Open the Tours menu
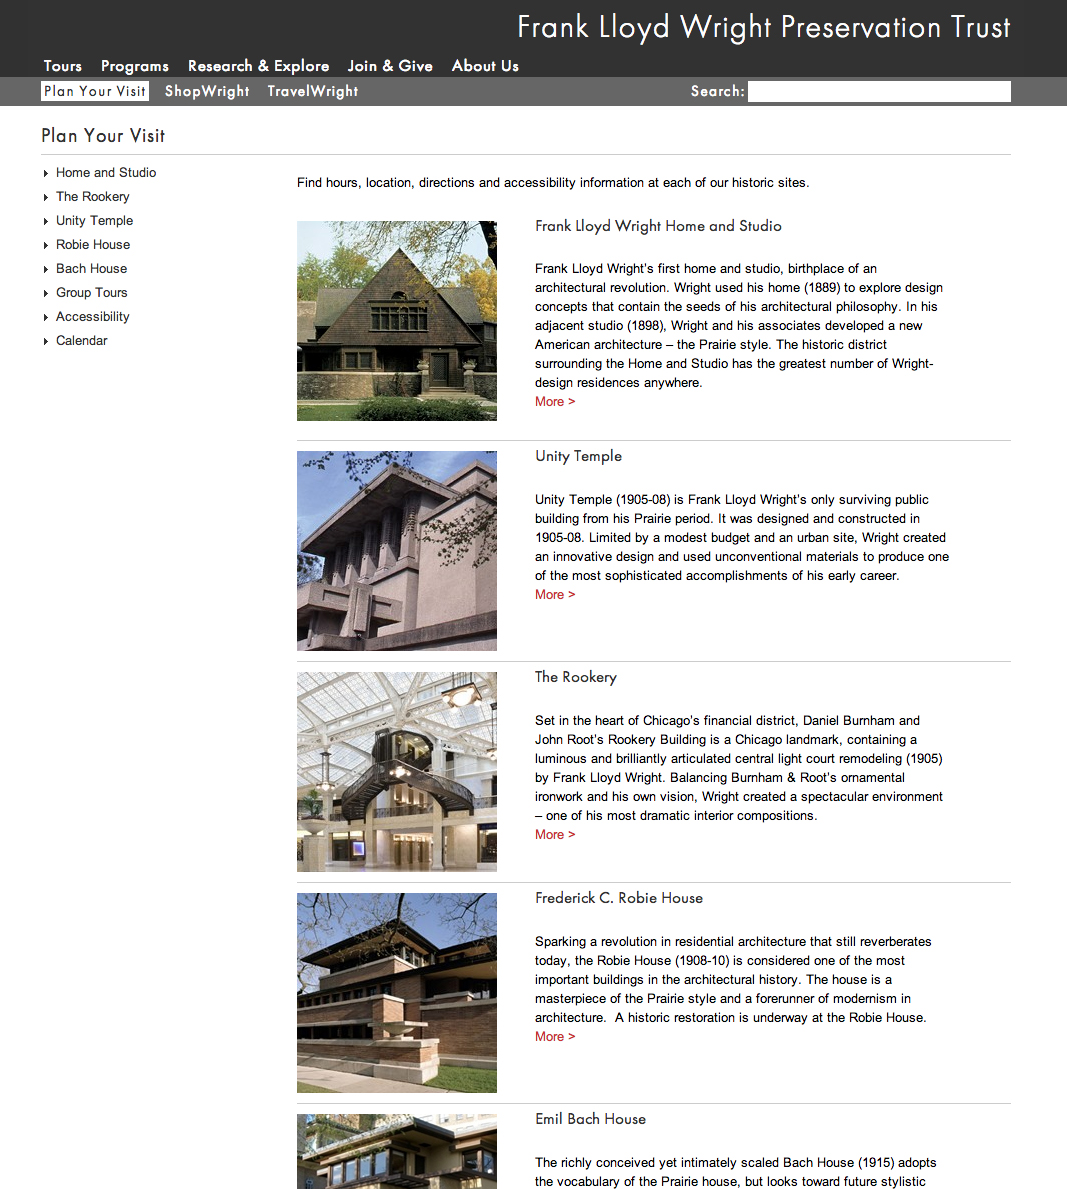The width and height of the screenshot is (1067, 1189). tap(62, 66)
